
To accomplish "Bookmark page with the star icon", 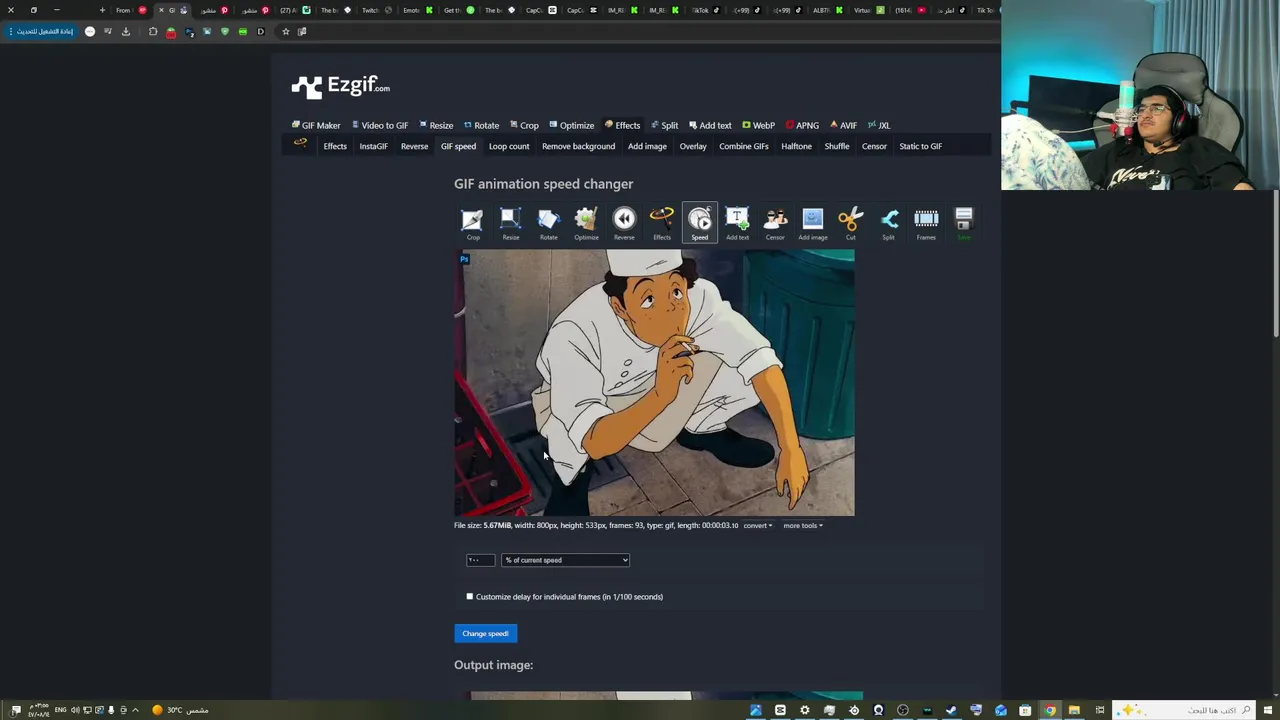I will click(285, 31).
